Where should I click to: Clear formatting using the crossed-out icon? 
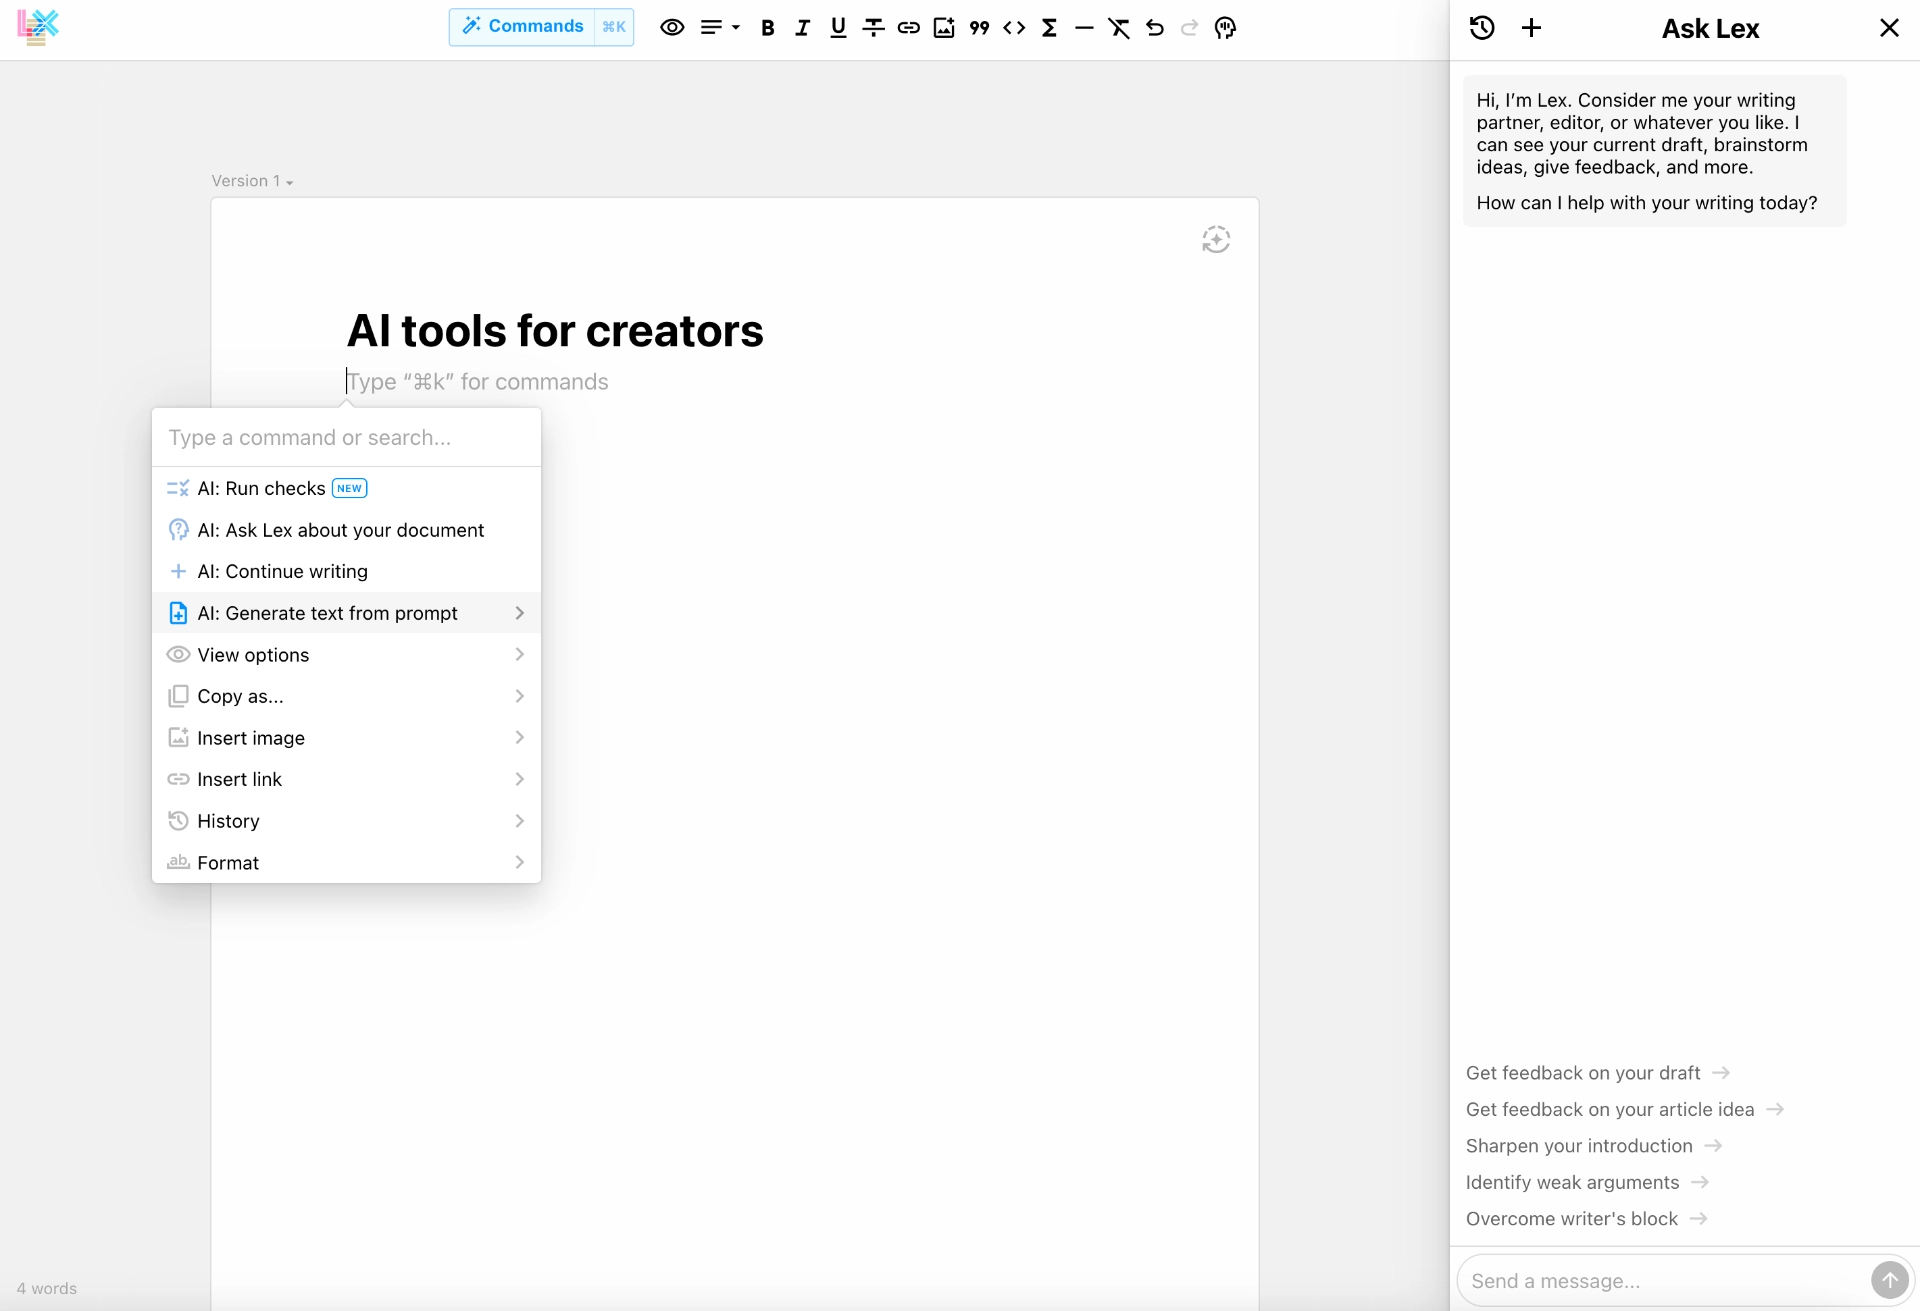click(1119, 27)
